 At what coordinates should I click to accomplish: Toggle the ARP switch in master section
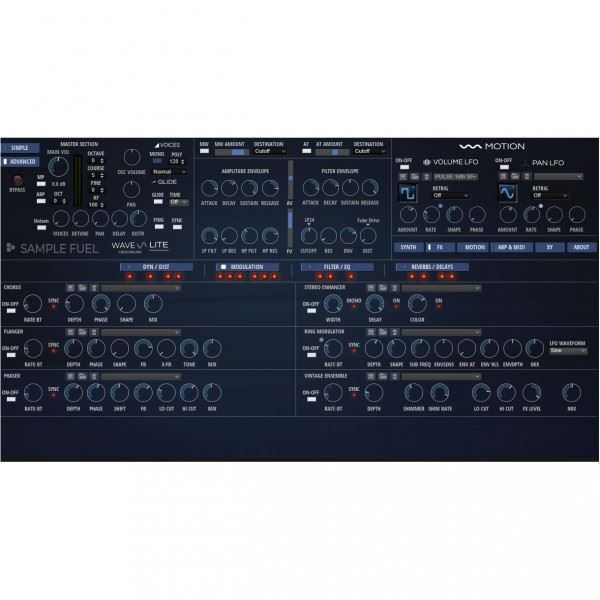click(41, 201)
